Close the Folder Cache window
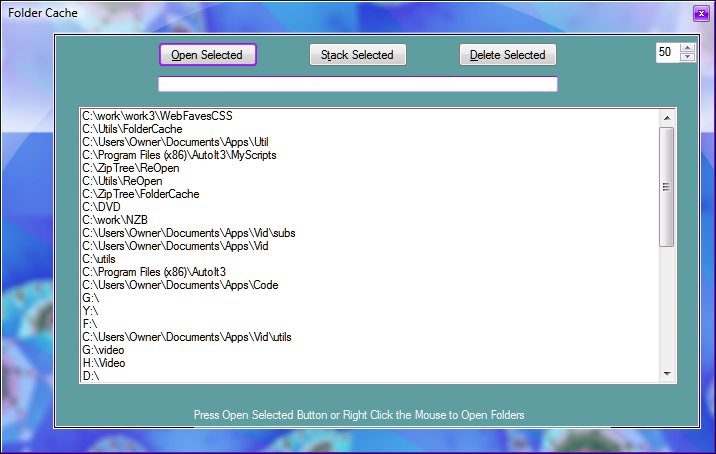Image resolution: width=716 pixels, height=454 pixels. [x=701, y=14]
